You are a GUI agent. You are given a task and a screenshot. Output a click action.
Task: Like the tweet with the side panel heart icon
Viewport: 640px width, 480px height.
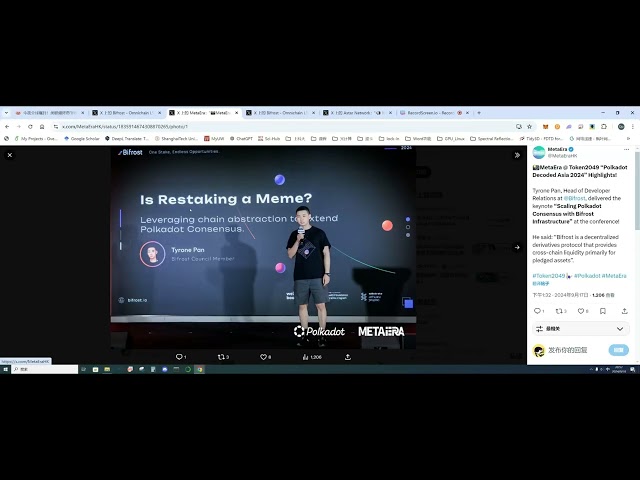[581, 311]
